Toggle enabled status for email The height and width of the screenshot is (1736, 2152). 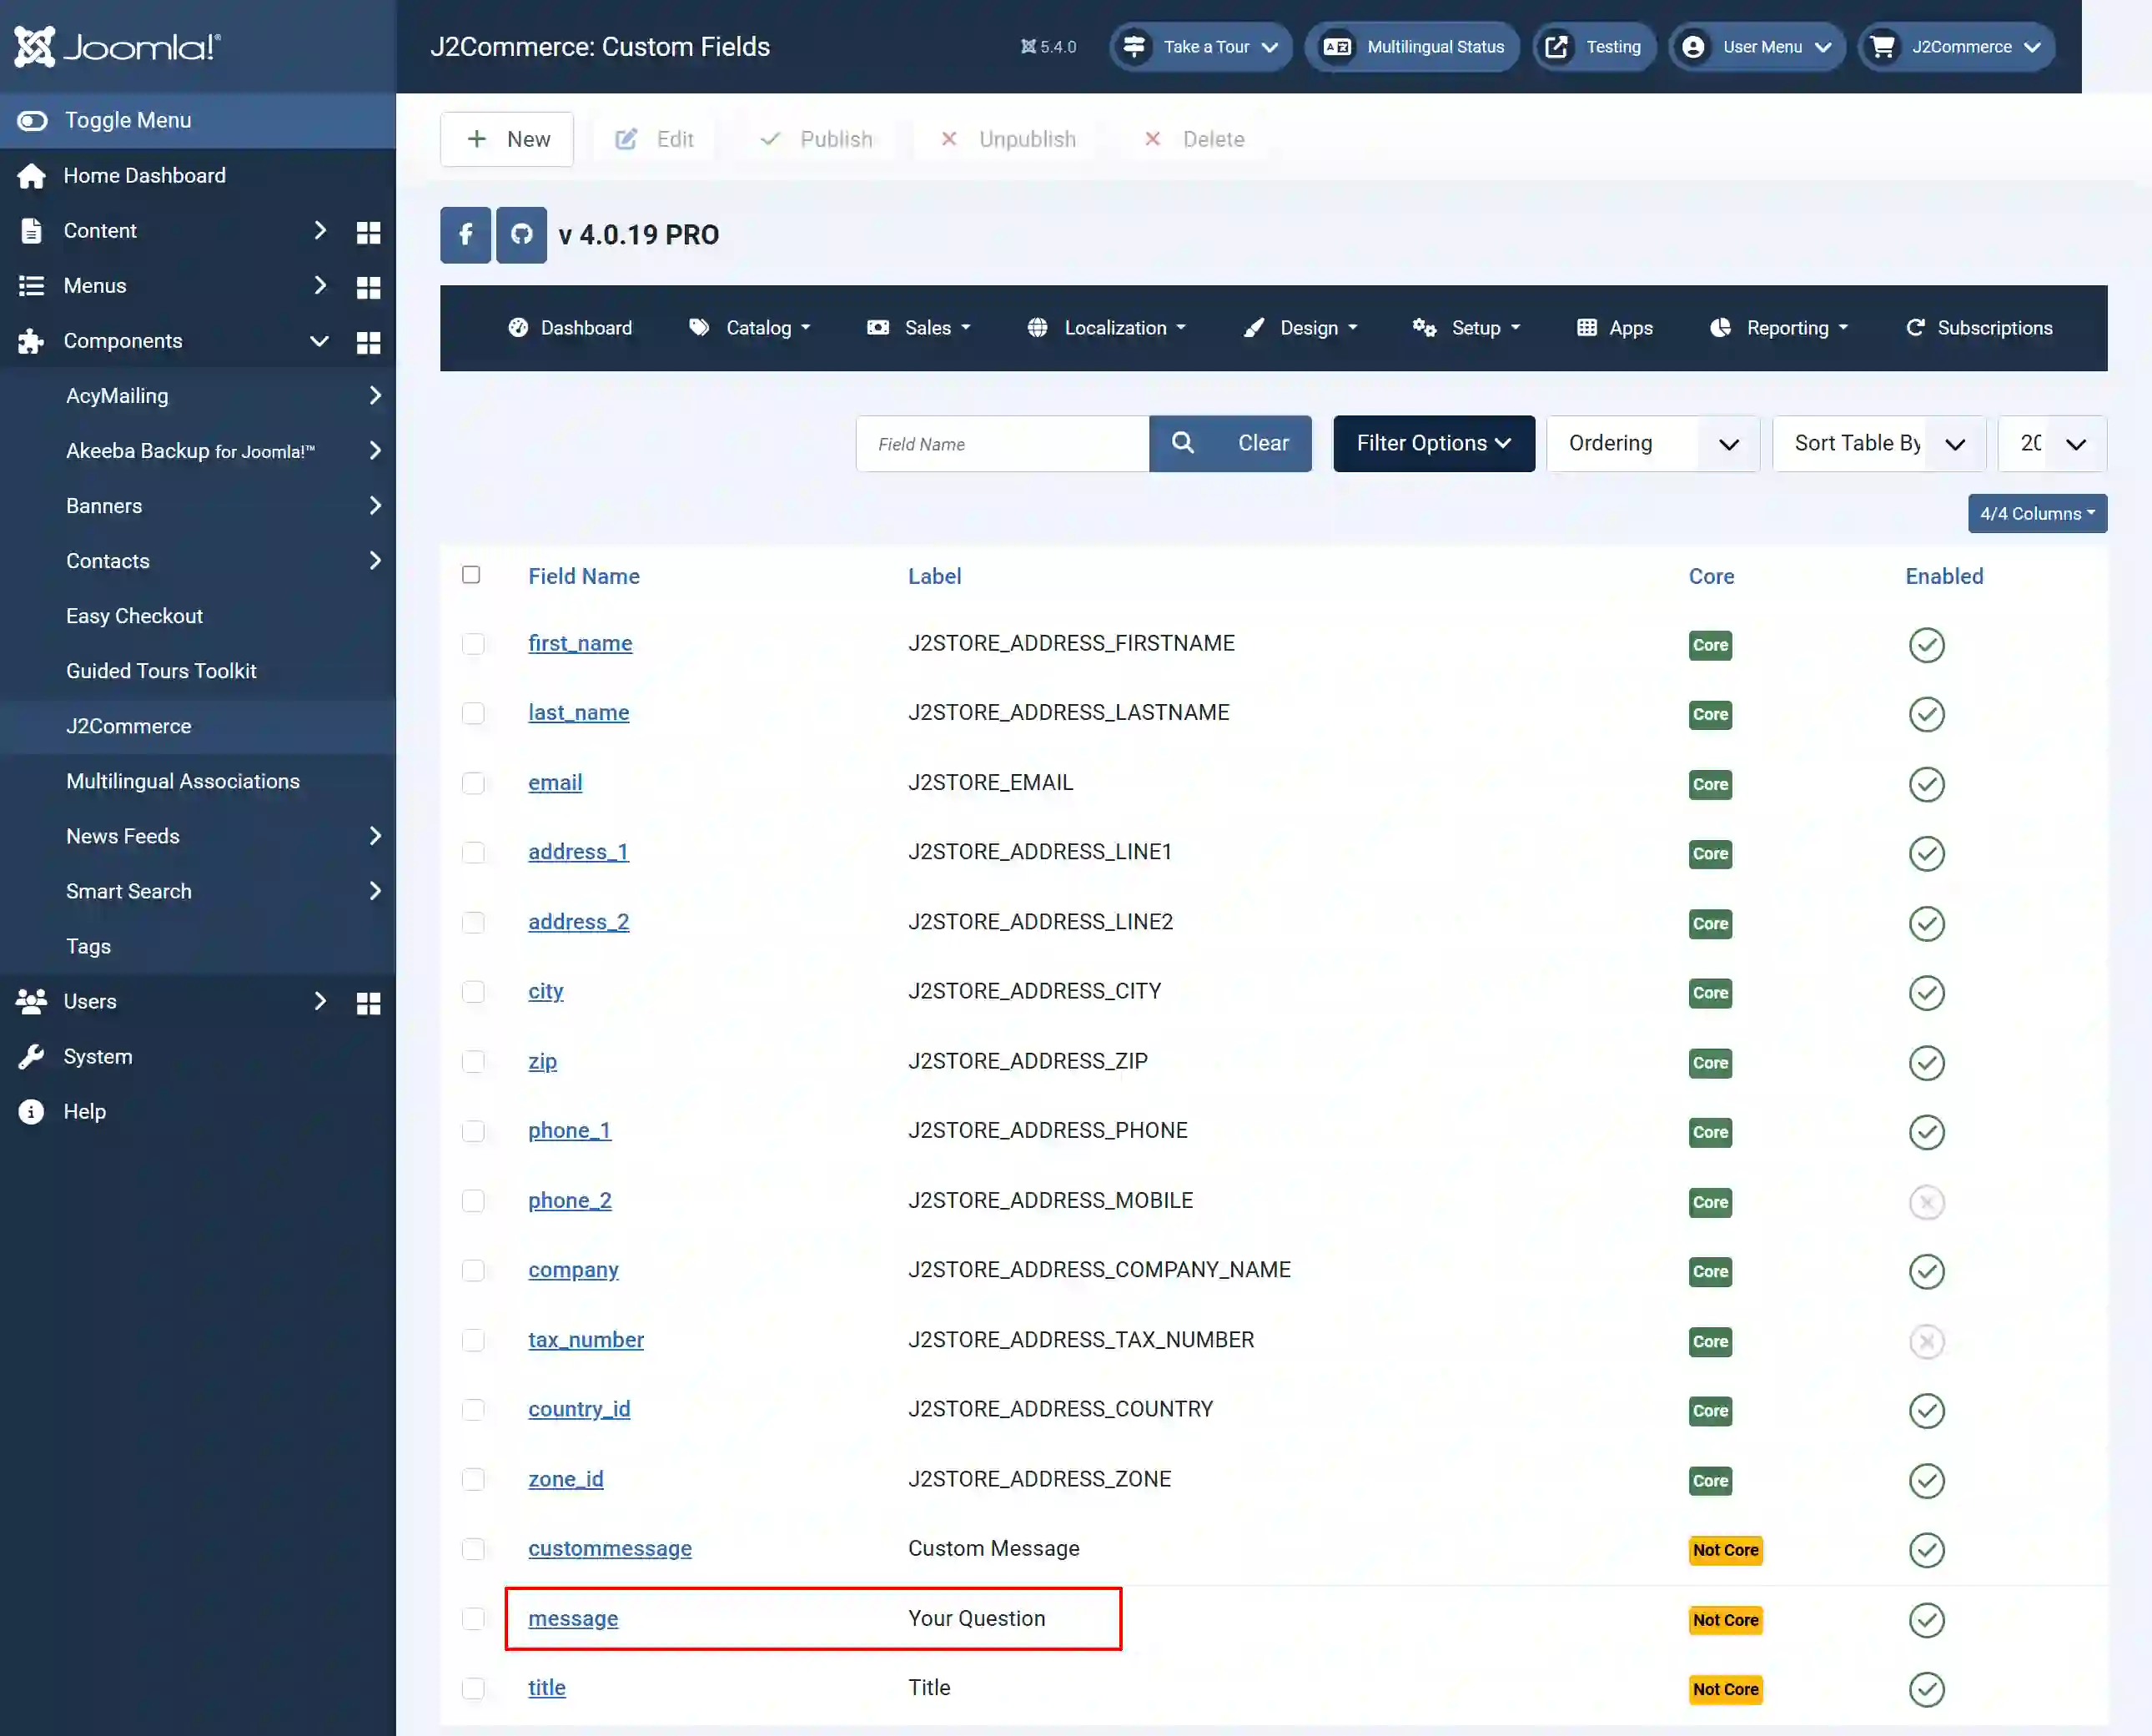1926,784
